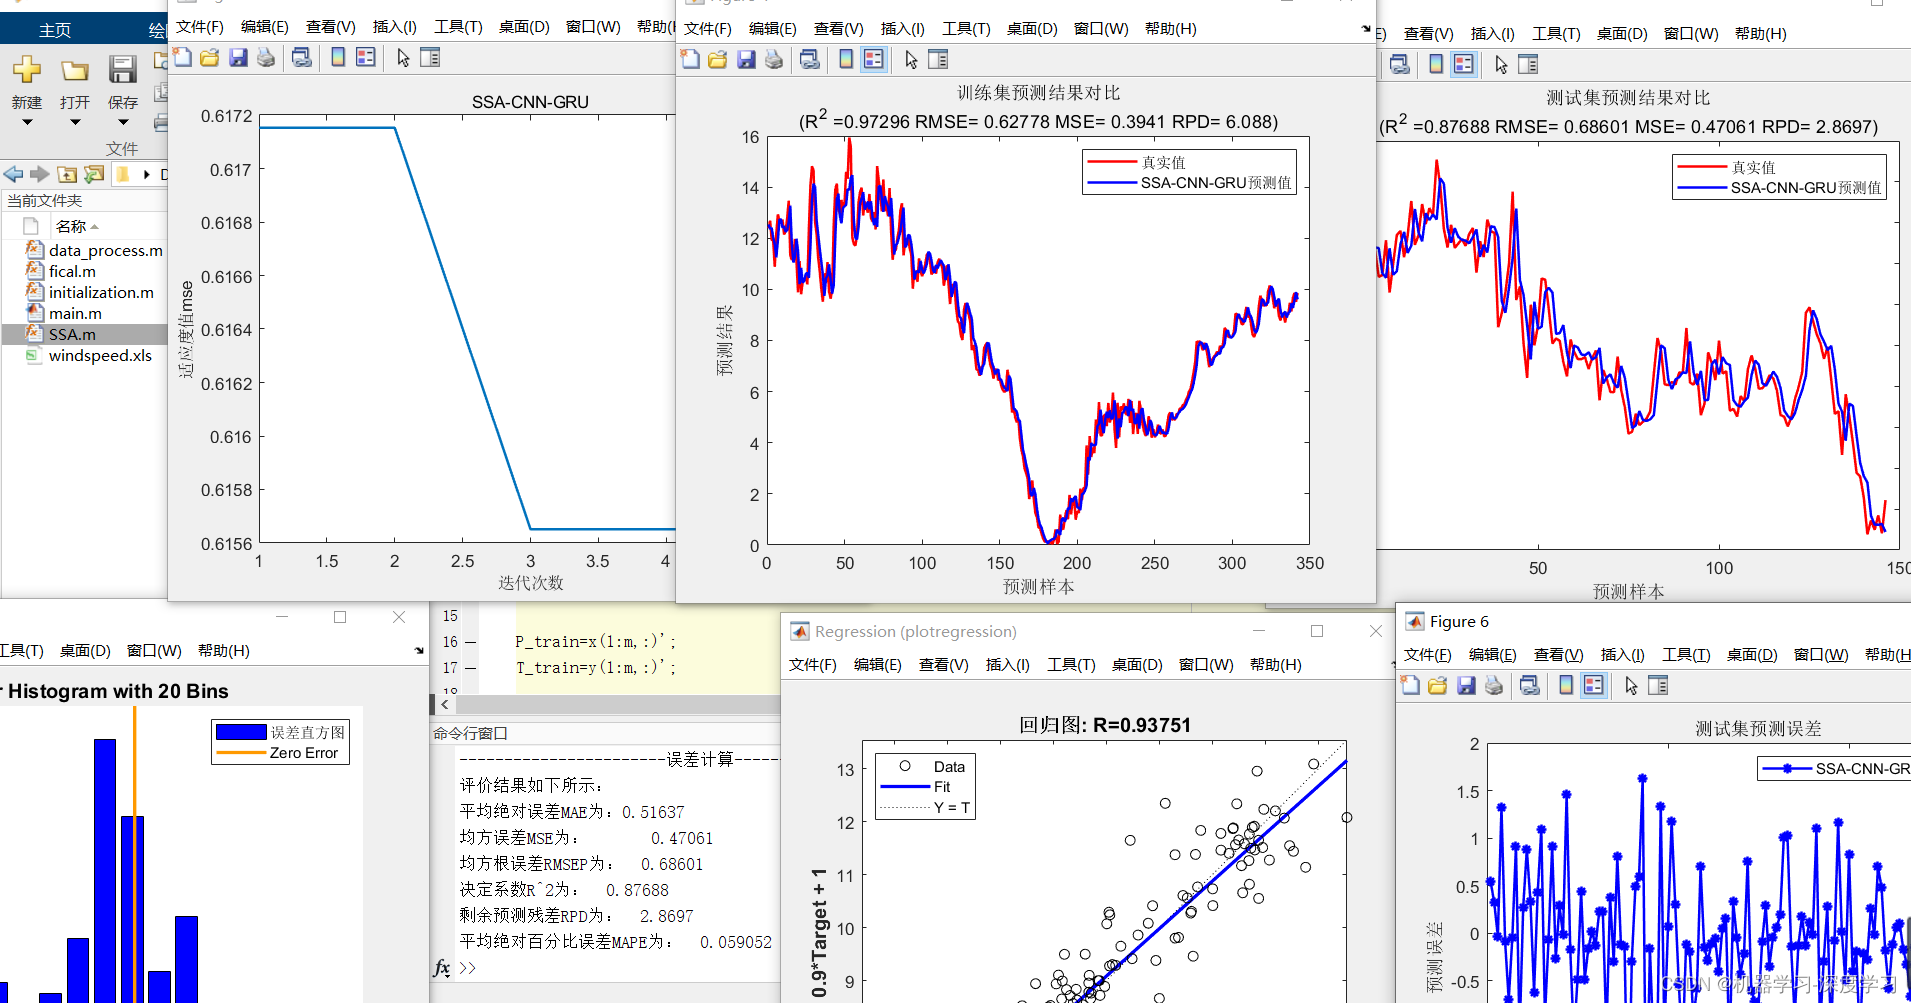The height and width of the screenshot is (1003, 1911).
Task: Click New Figure icon in Figure 6 toolbar
Action: coord(1411,686)
